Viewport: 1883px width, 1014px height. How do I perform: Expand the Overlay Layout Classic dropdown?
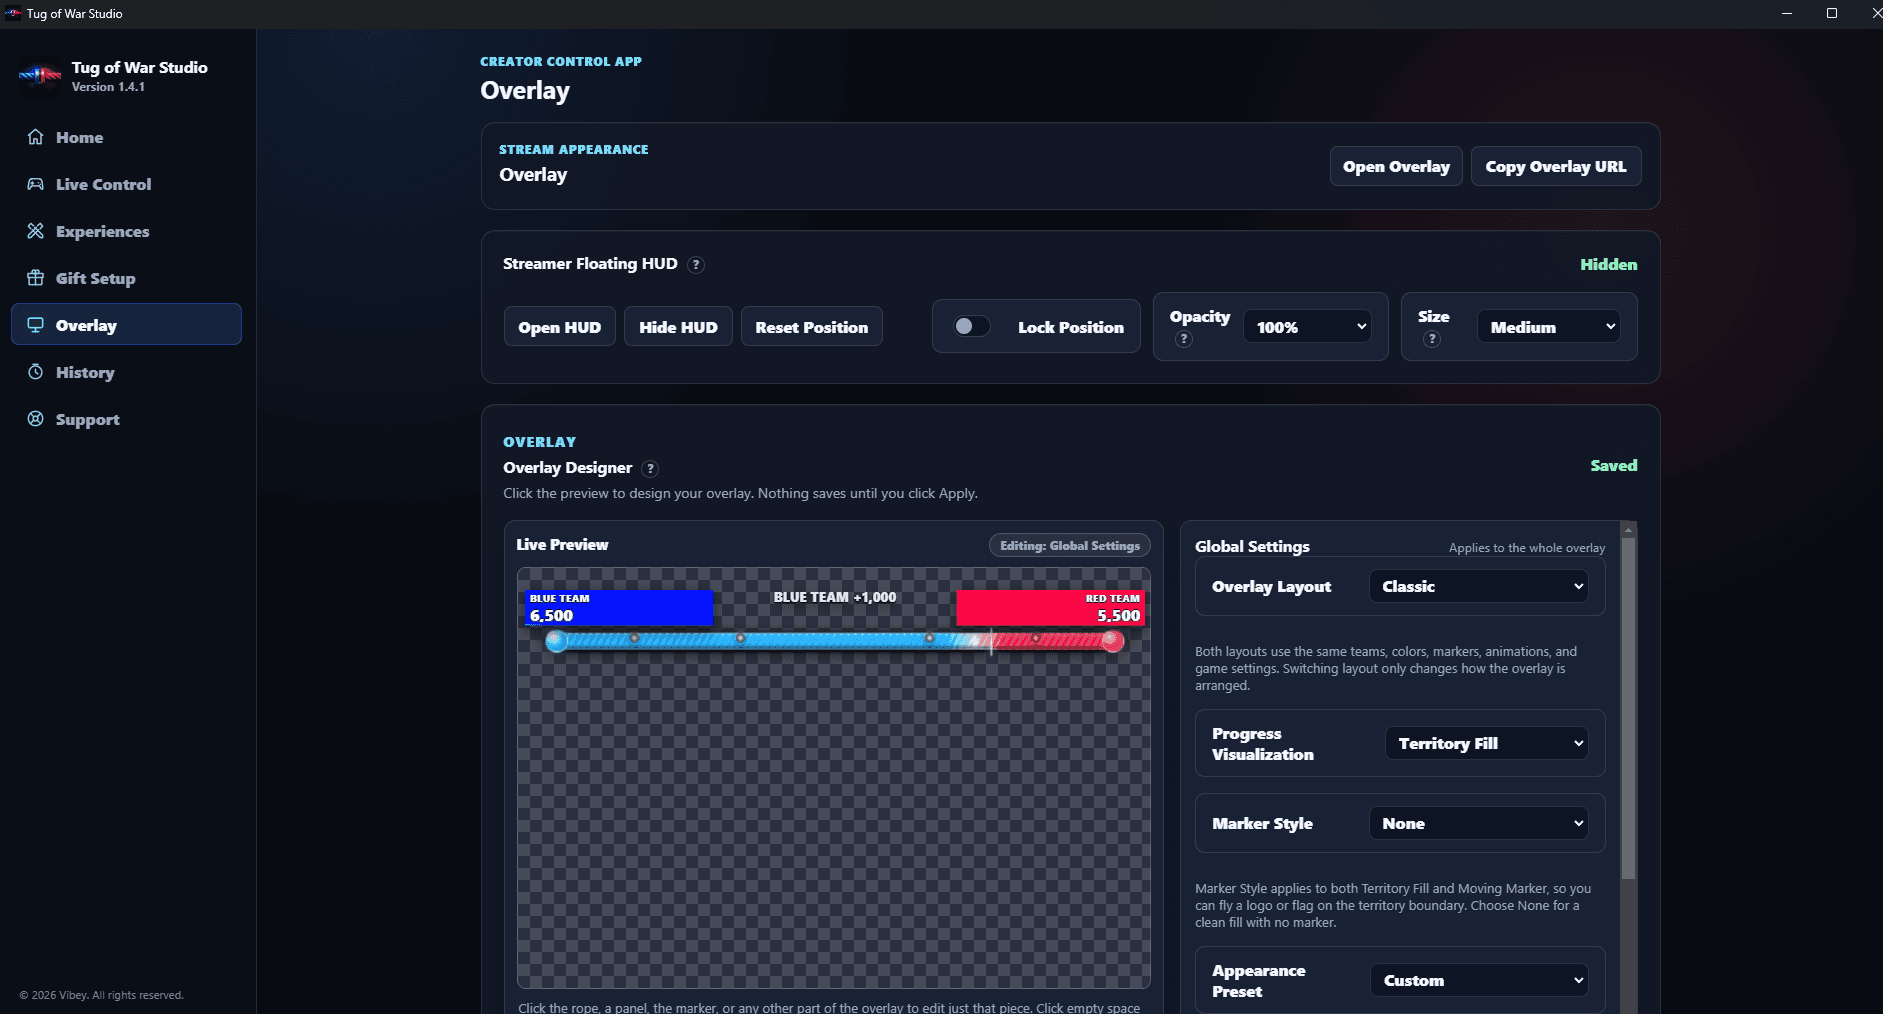pos(1479,587)
